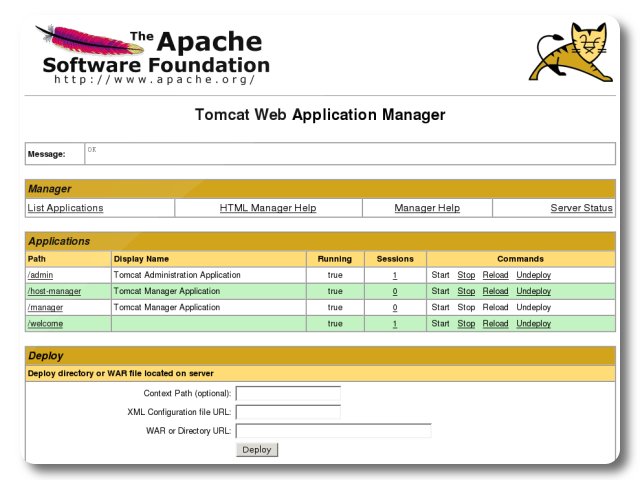Select /manager row 'Tomcat Manager Application' text

[167, 307]
